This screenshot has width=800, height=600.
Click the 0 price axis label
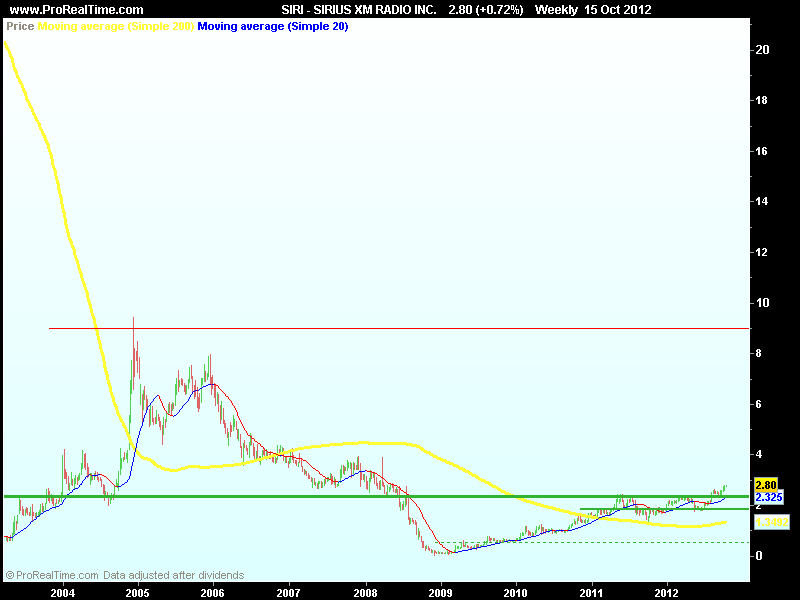click(x=759, y=556)
